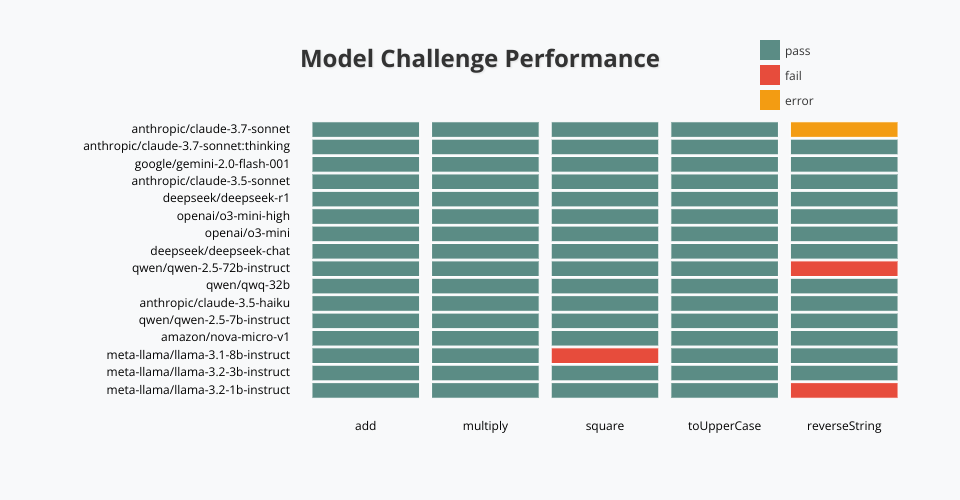
Task: Click the add cell for deepseek/deepseek-r1
Action: (366, 198)
